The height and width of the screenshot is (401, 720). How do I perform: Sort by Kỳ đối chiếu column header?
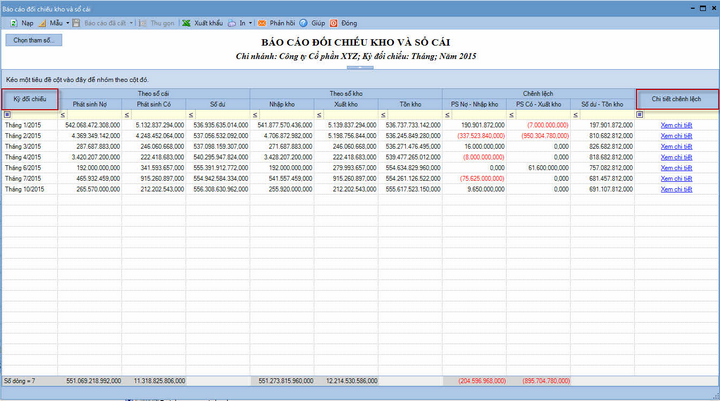click(30, 99)
